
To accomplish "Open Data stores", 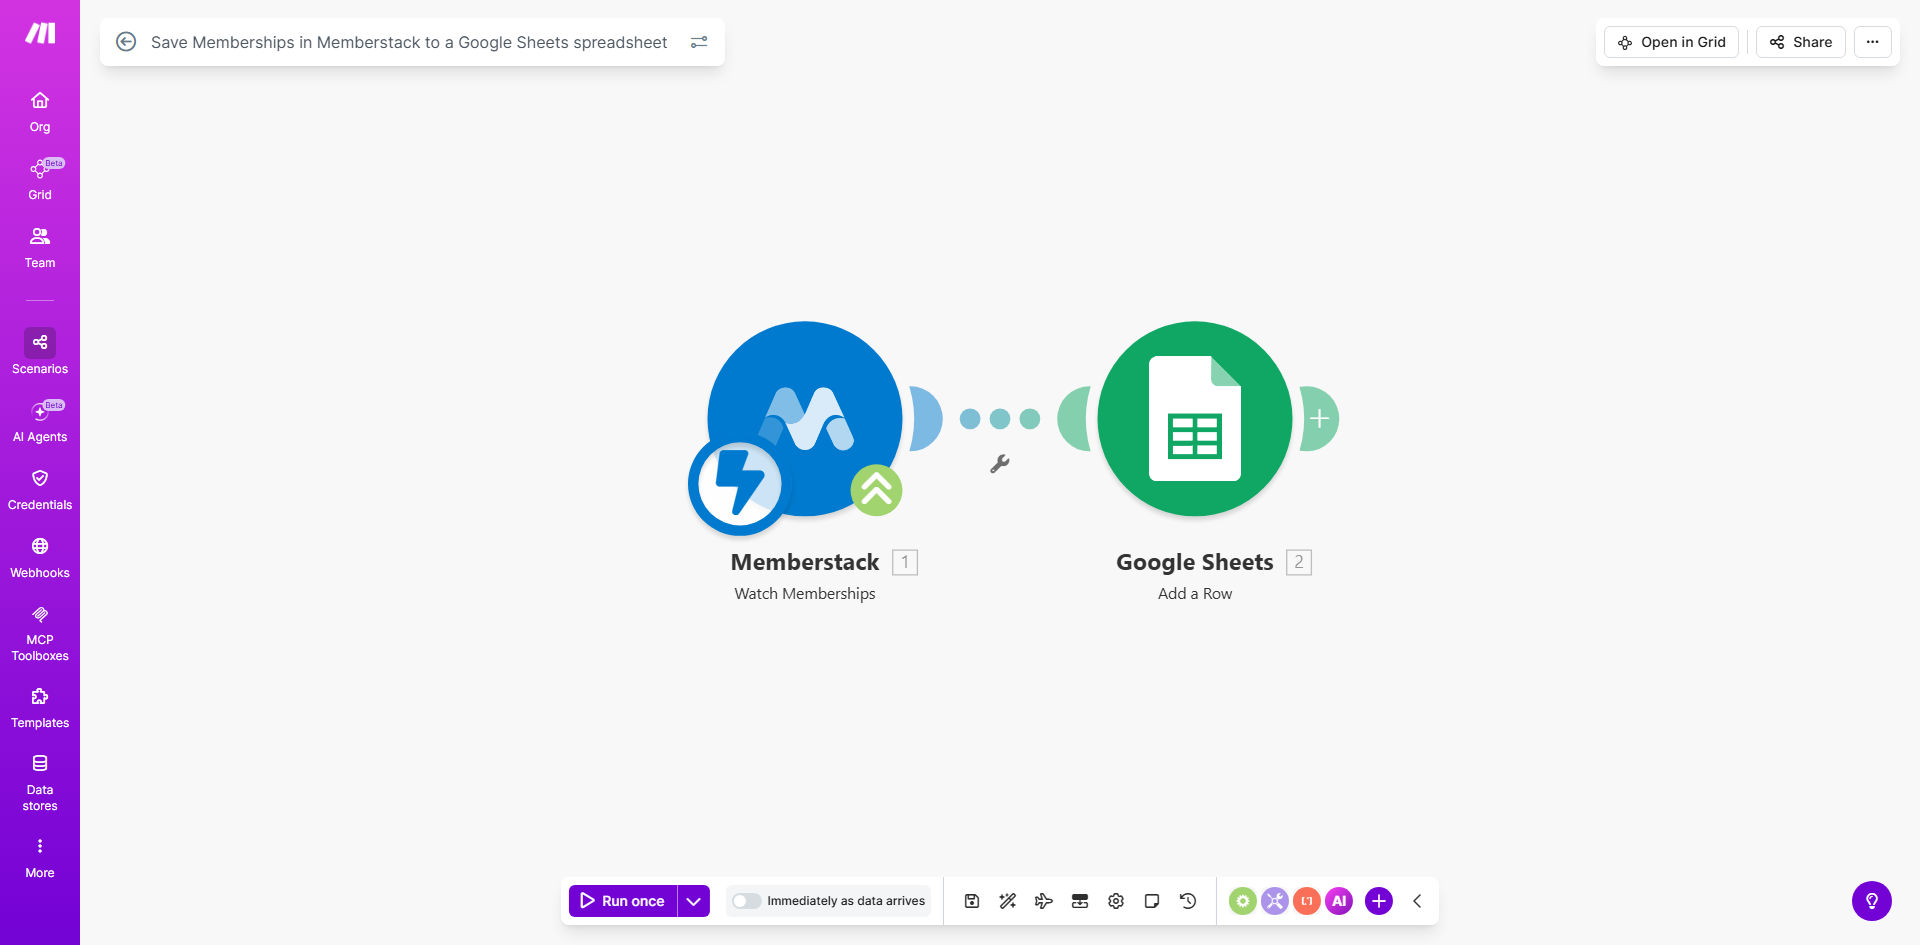I will click(40, 783).
